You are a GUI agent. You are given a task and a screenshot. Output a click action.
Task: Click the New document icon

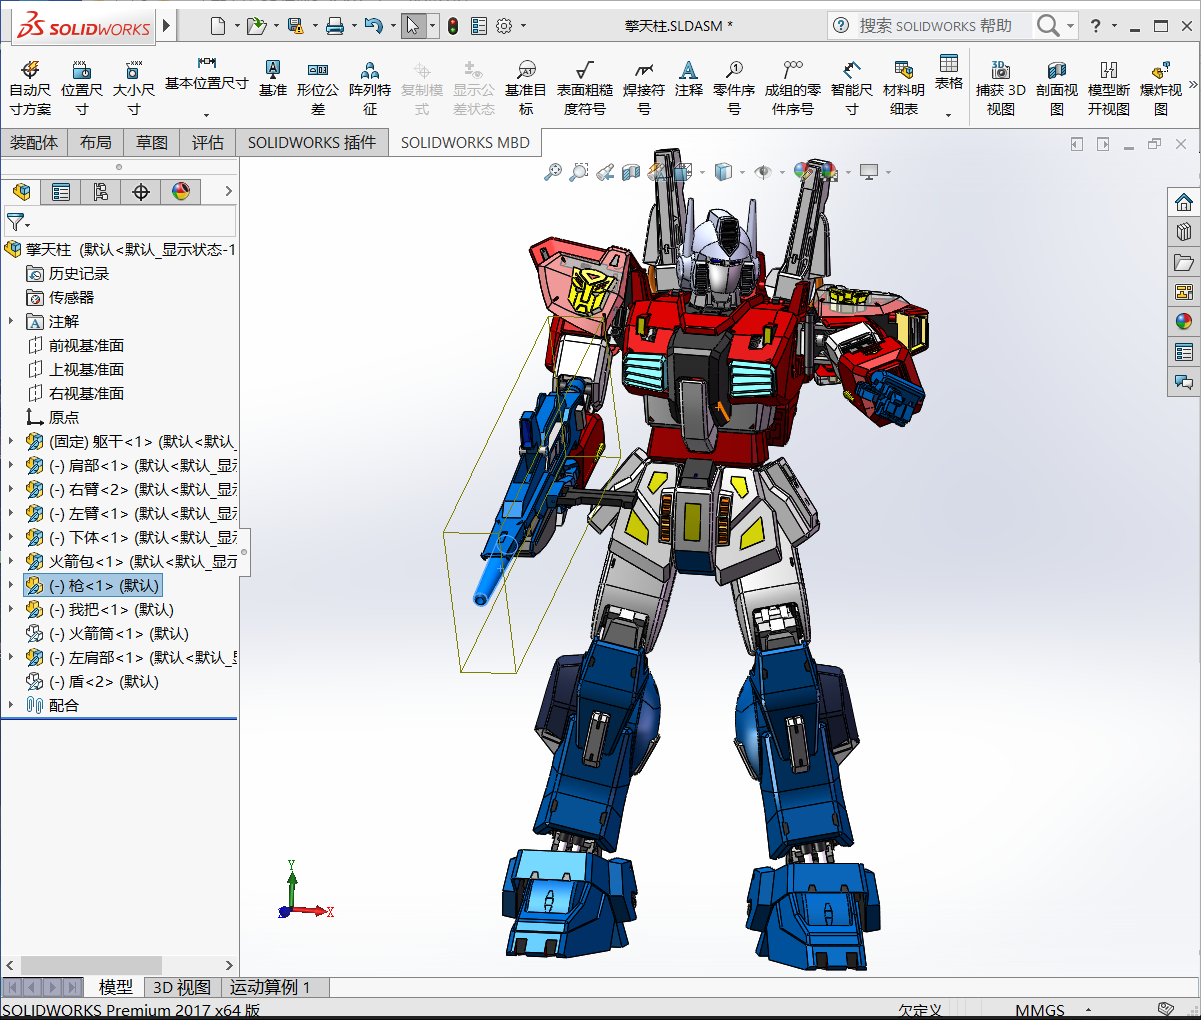click(x=218, y=26)
